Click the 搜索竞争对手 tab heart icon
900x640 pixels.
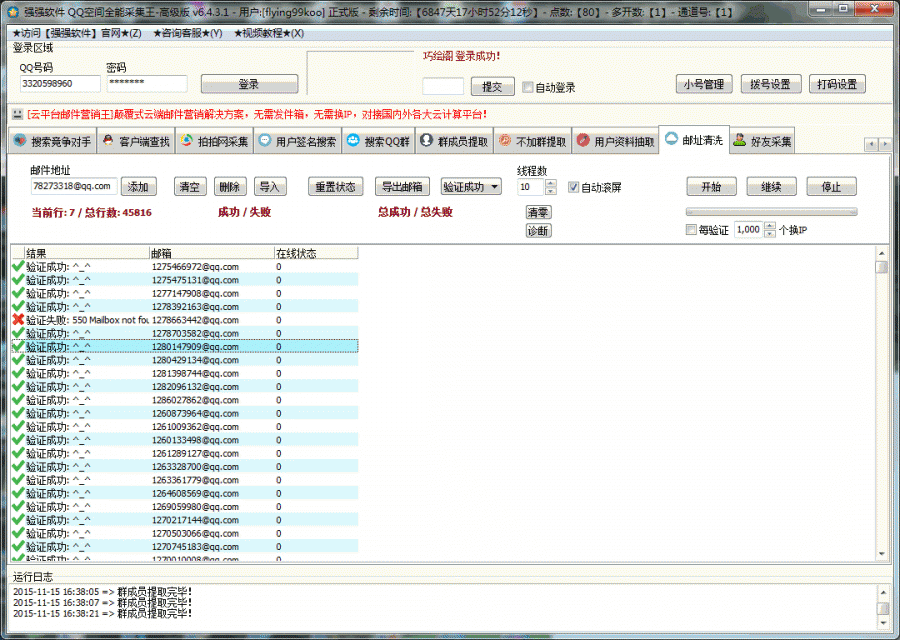20,141
